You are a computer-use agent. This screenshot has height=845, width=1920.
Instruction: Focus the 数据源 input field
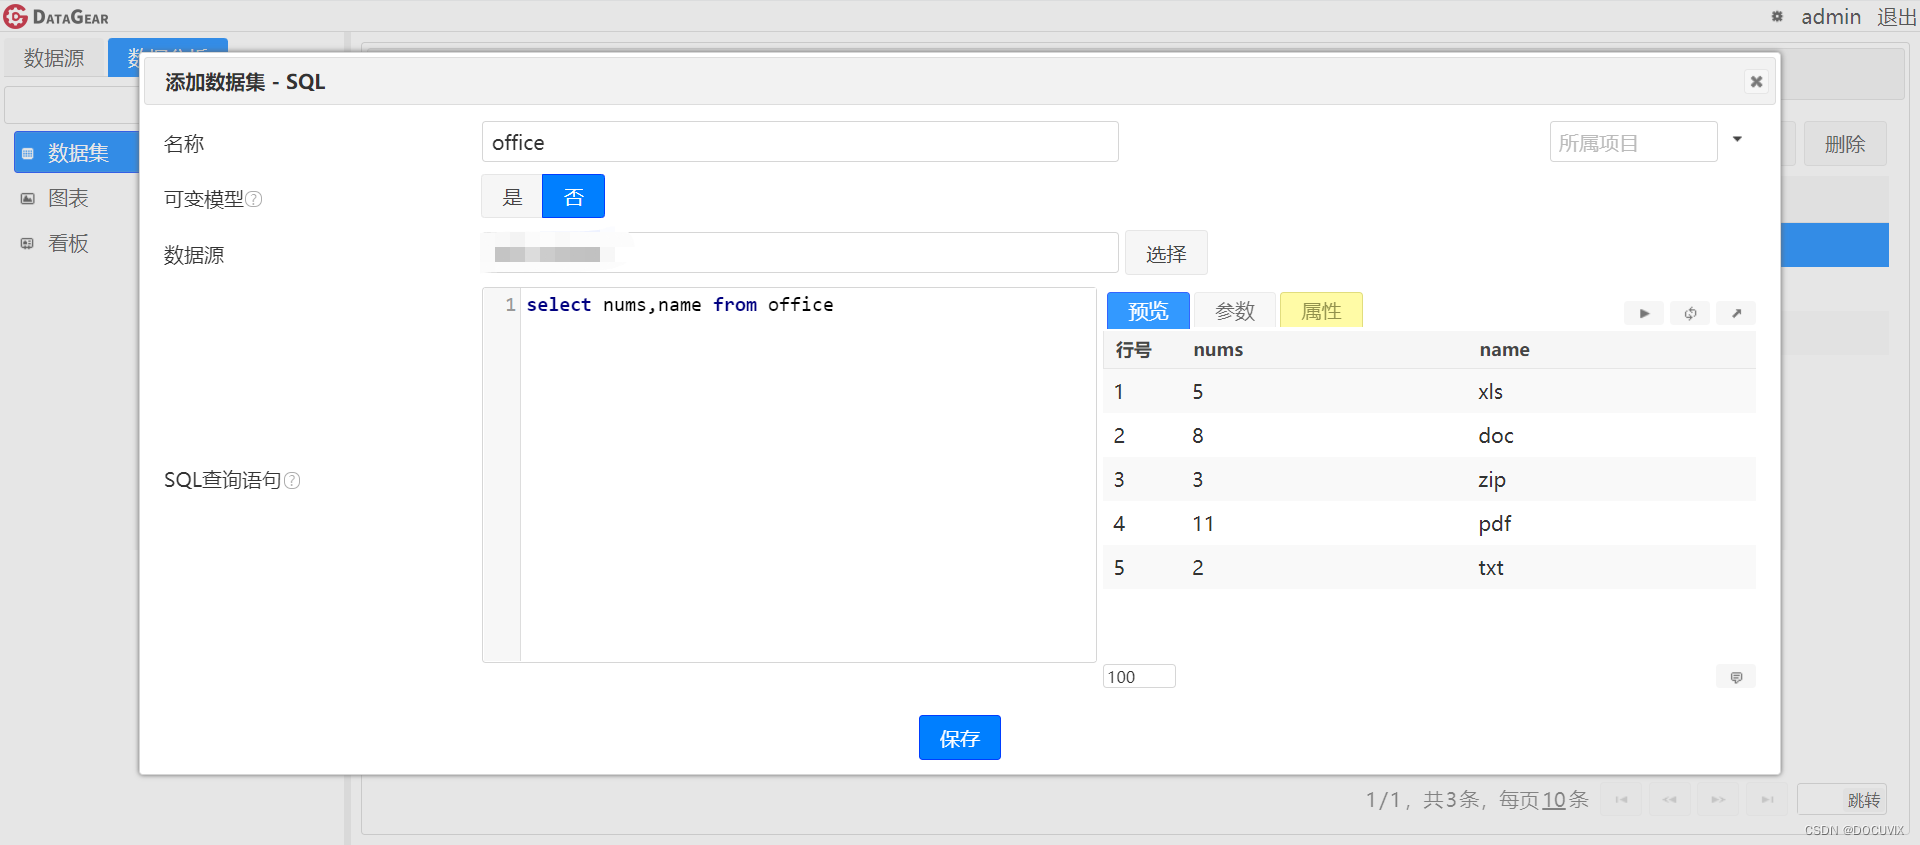(x=800, y=253)
